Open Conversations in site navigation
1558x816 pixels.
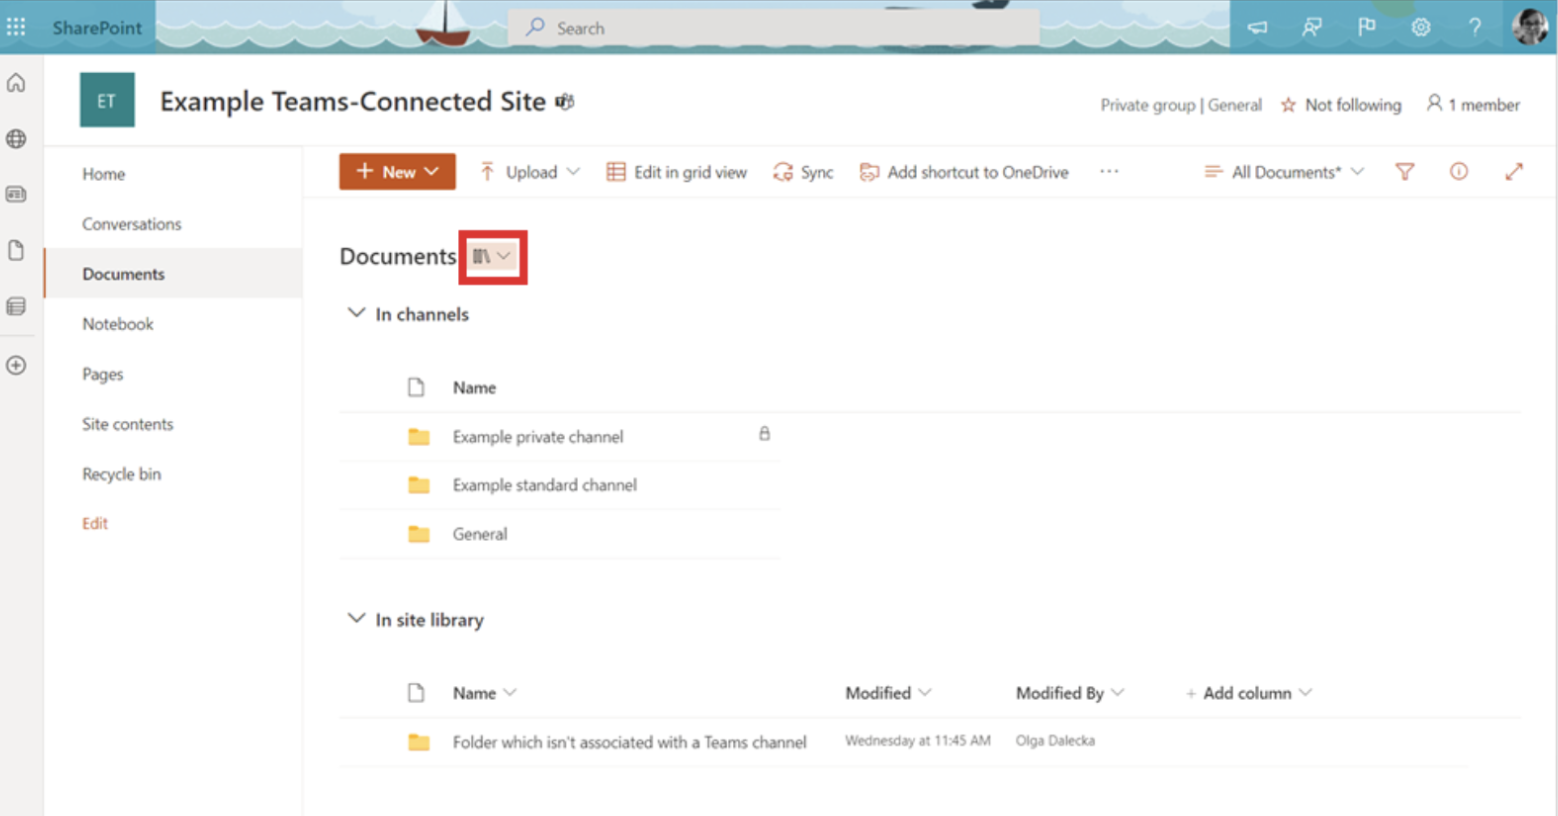tap(132, 224)
